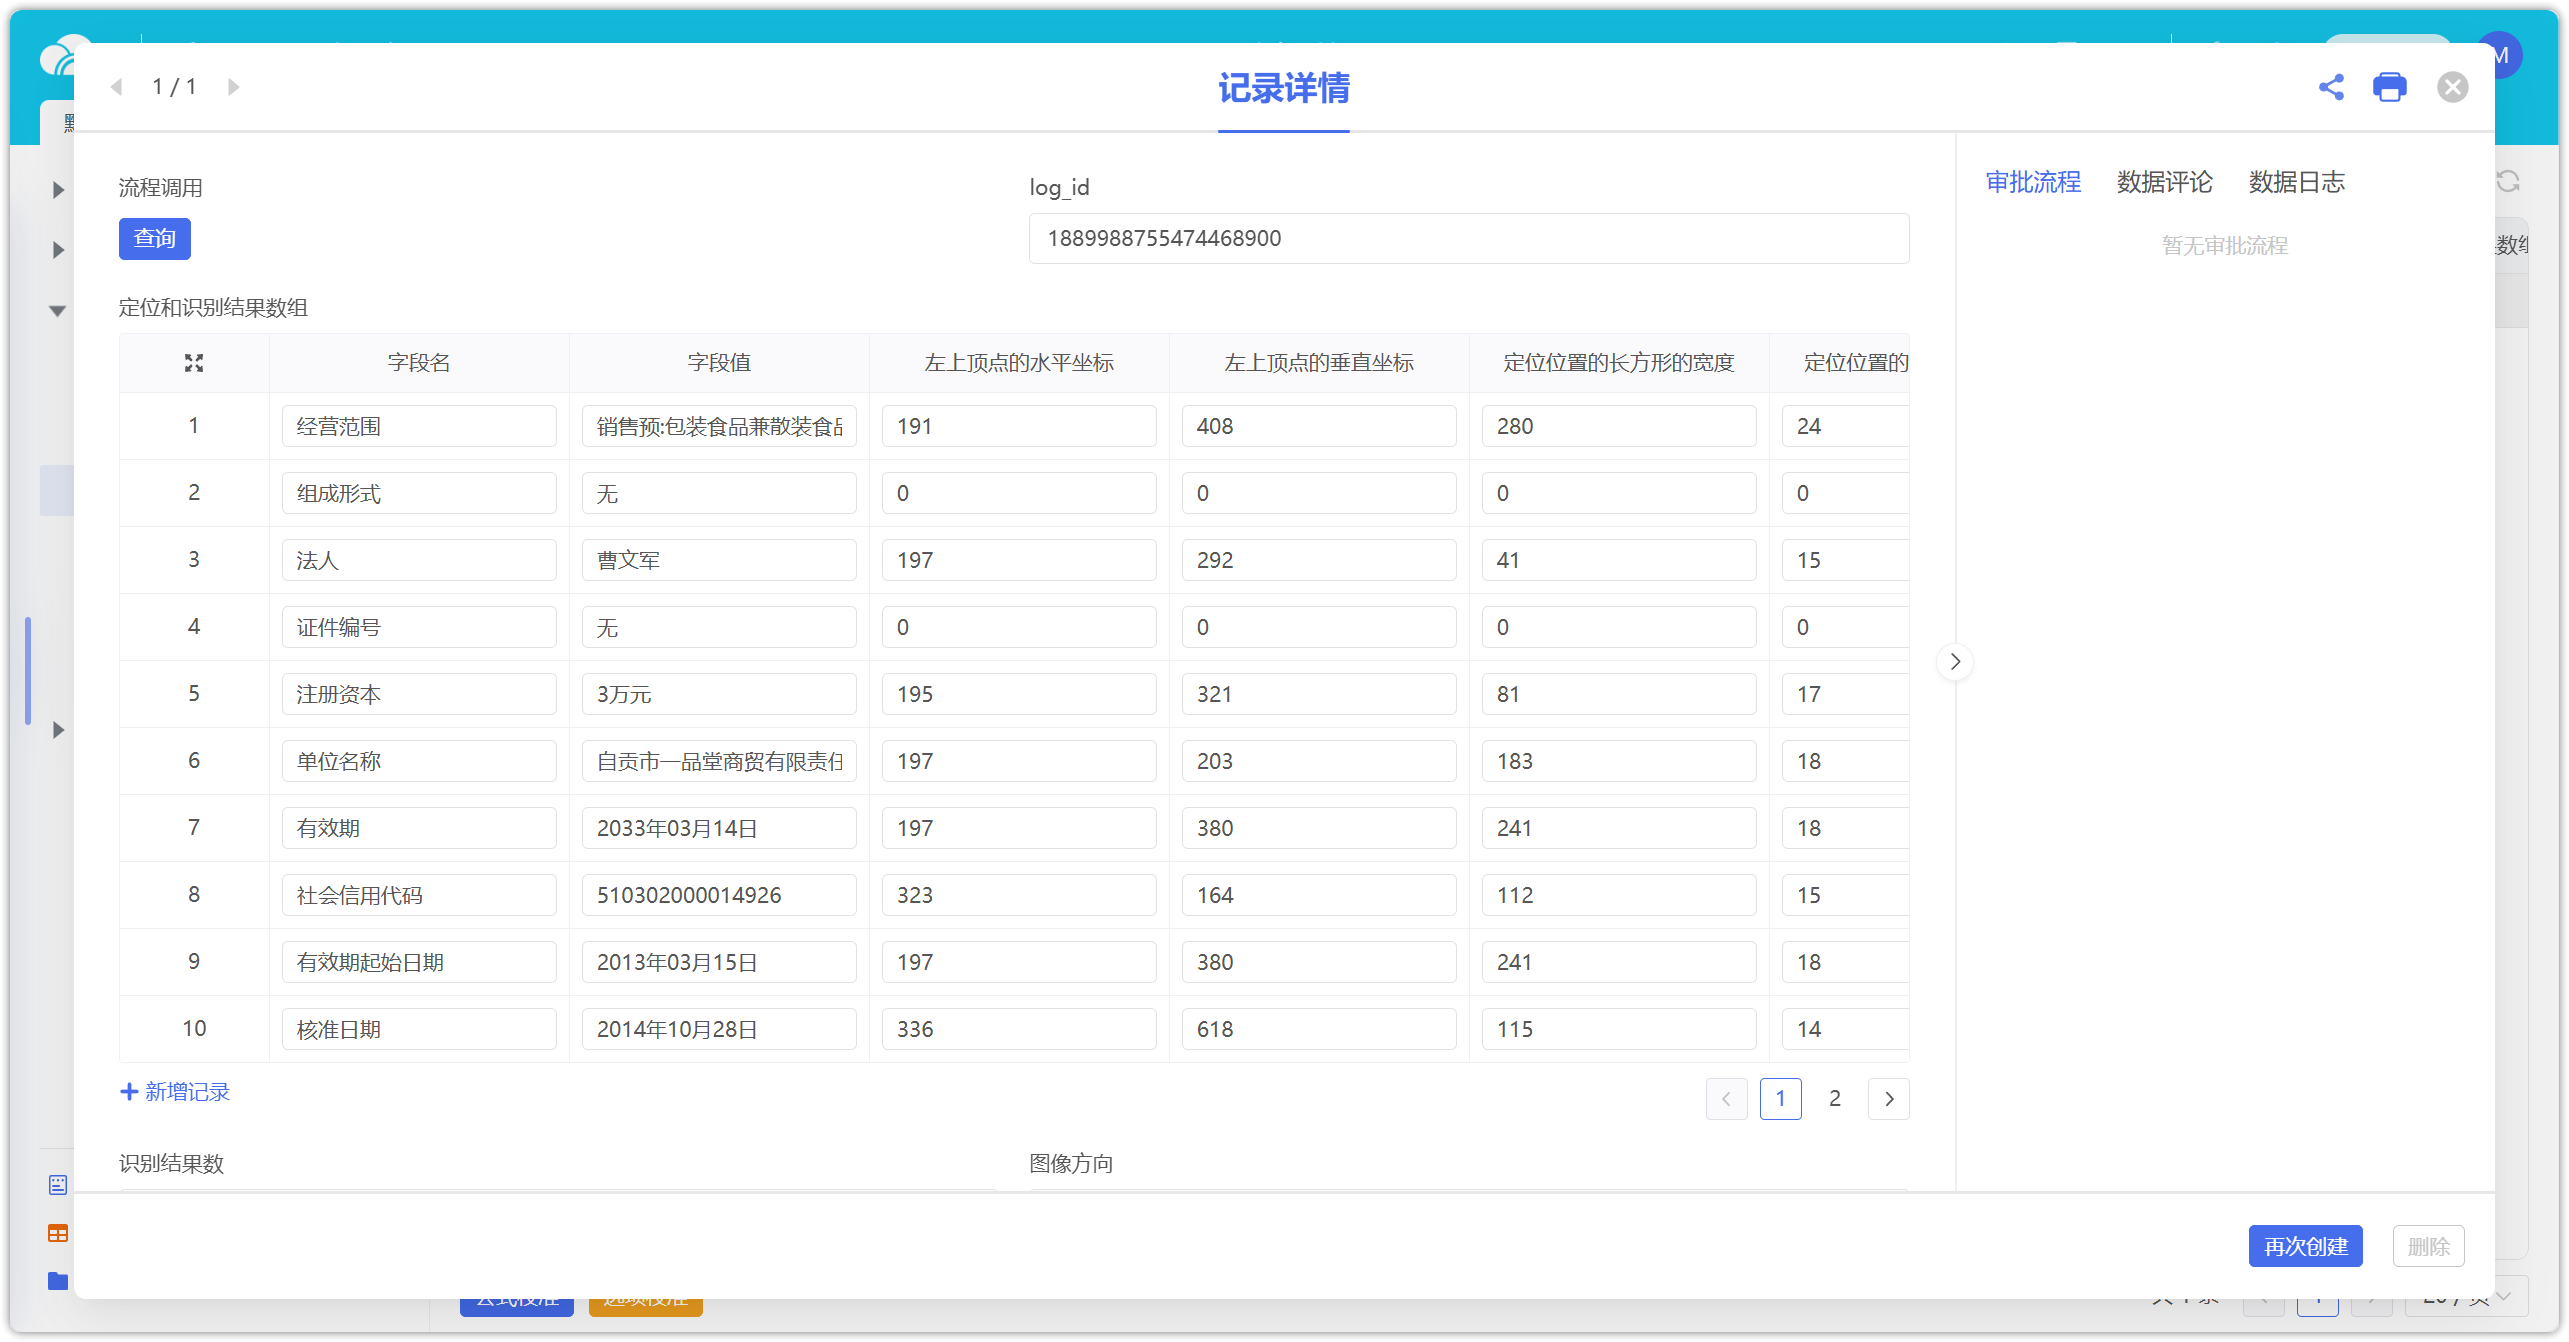Switch to the 数据评论 tab
The height and width of the screenshot is (1342, 2569).
coord(2164,182)
